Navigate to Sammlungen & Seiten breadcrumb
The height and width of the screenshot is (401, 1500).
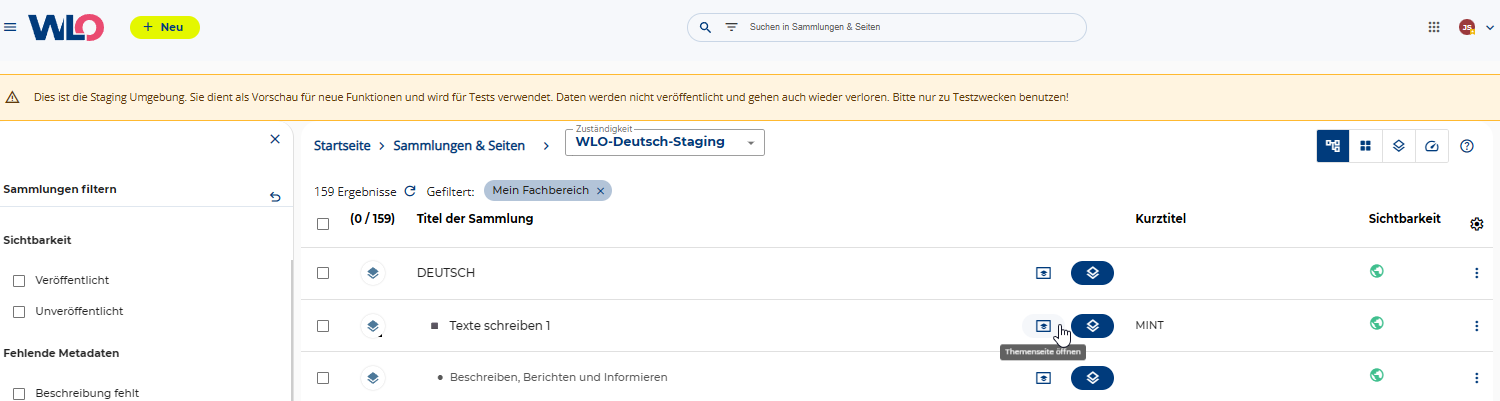tap(459, 146)
